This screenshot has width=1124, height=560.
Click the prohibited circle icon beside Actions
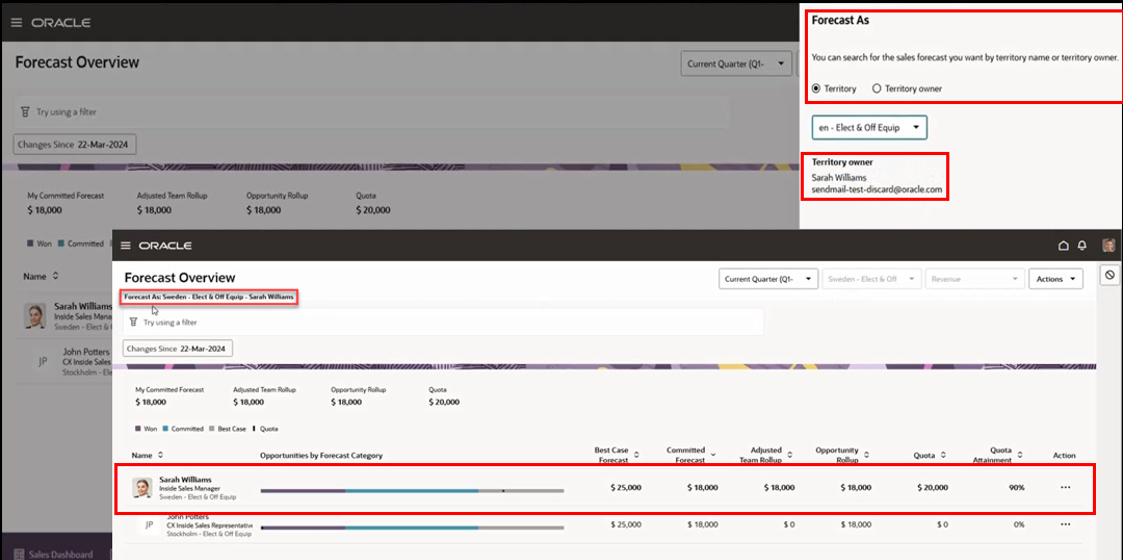pos(1109,275)
